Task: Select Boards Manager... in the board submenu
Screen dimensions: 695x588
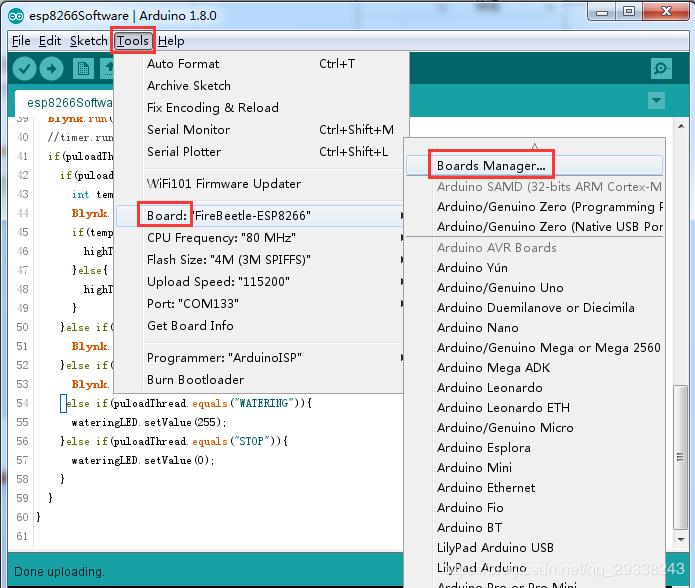Action: pos(491,166)
